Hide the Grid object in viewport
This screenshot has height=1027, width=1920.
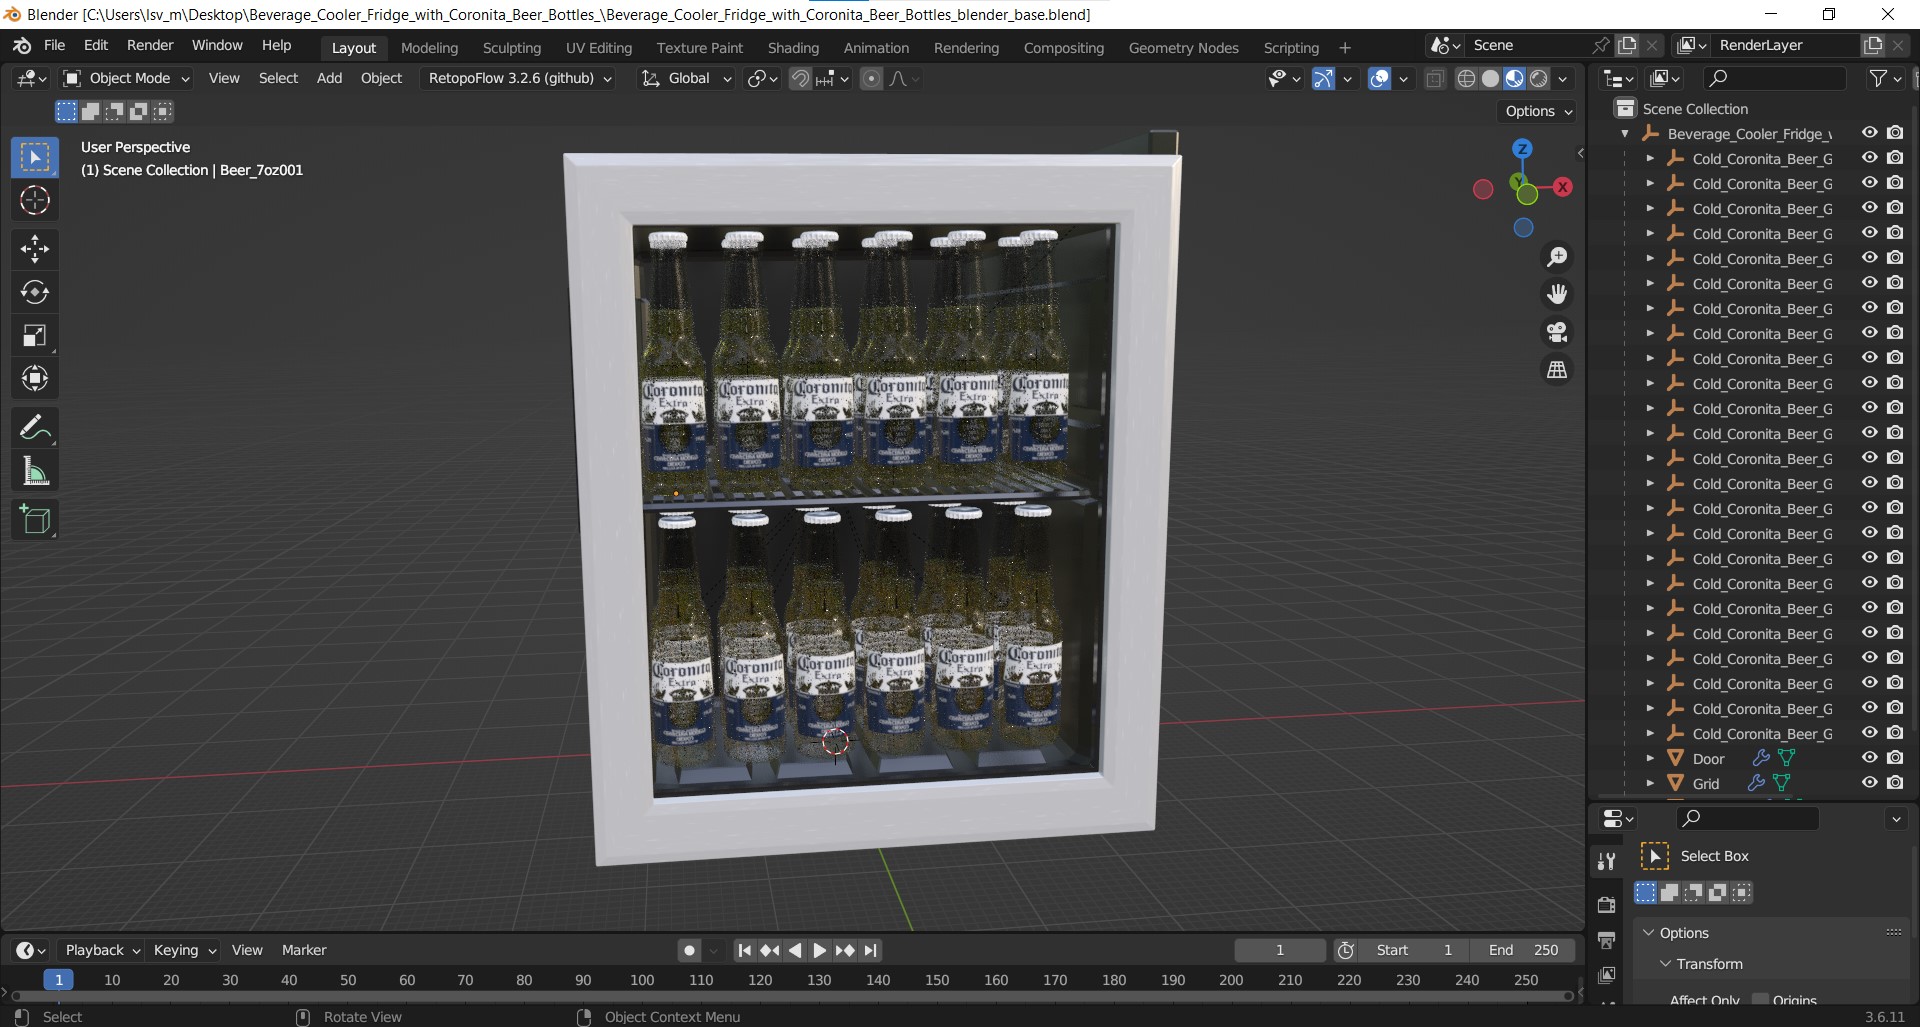pyautogui.click(x=1869, y=783)
